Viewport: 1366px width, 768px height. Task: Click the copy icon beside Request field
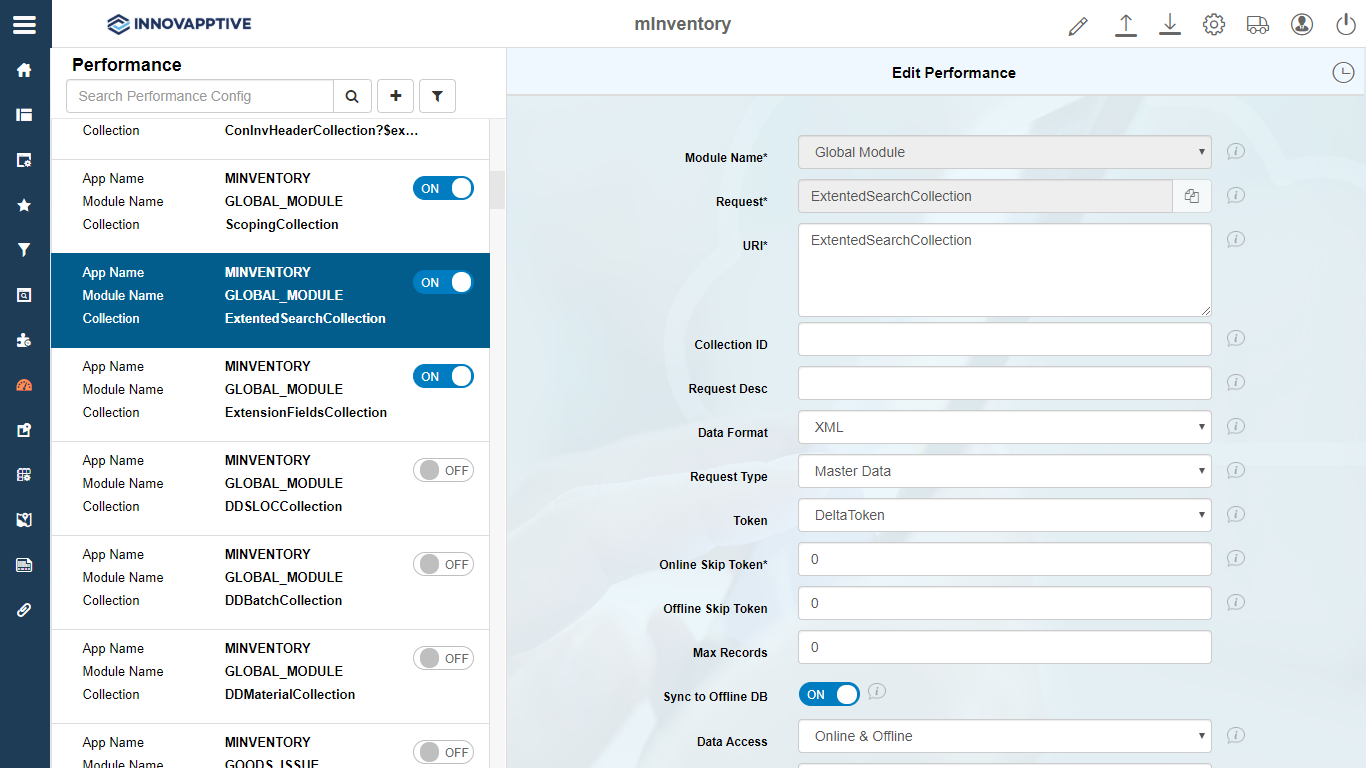(1191, 196)
